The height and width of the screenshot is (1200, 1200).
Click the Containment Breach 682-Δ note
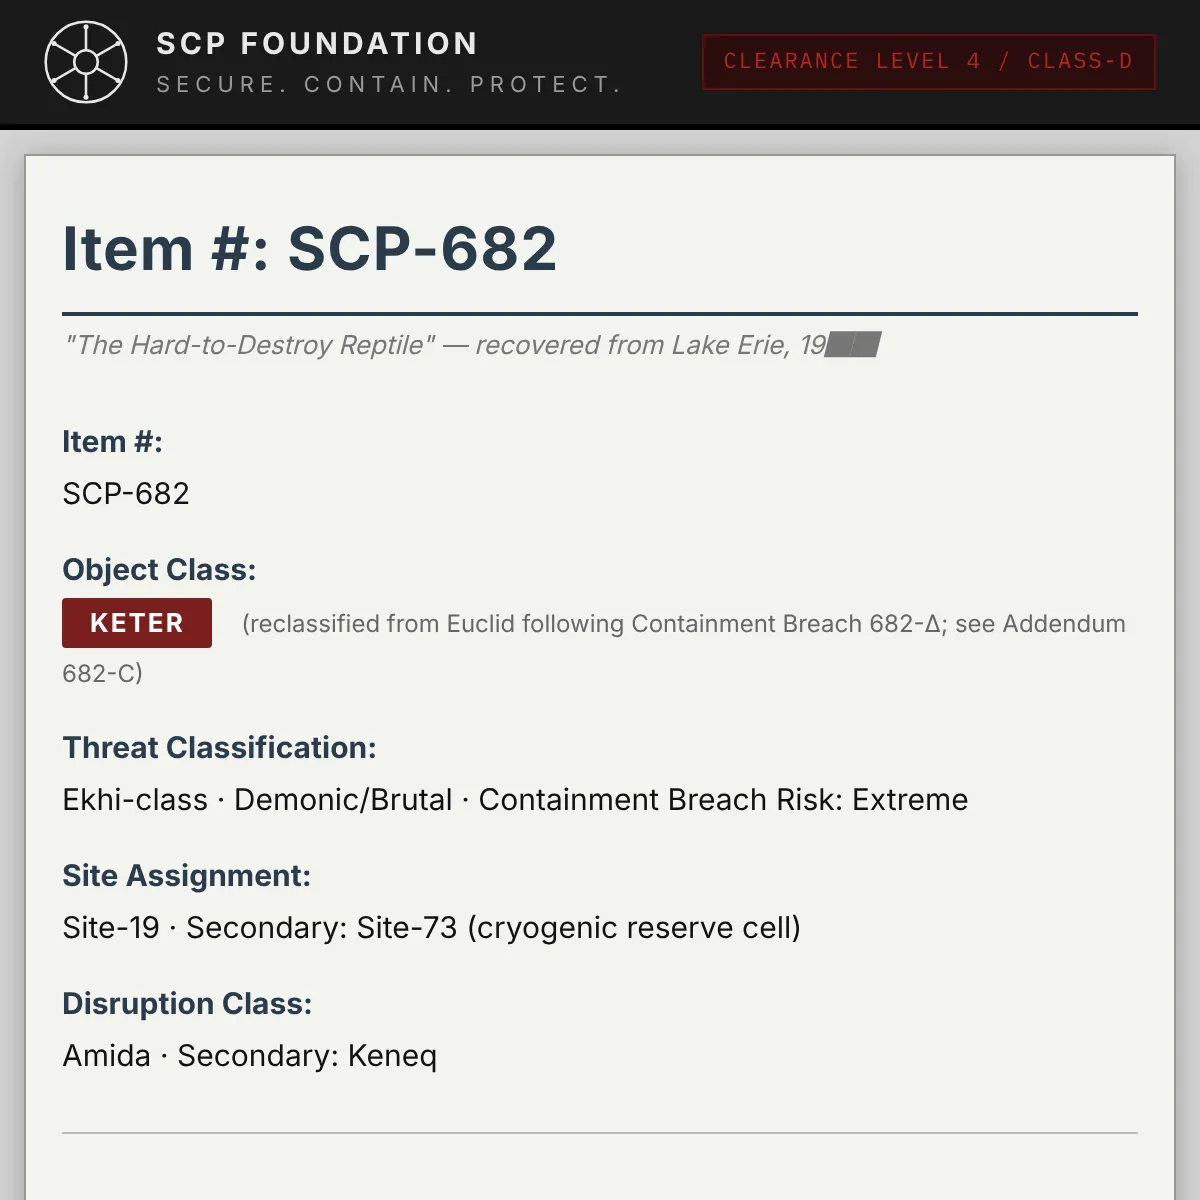(x=787, y=624)
